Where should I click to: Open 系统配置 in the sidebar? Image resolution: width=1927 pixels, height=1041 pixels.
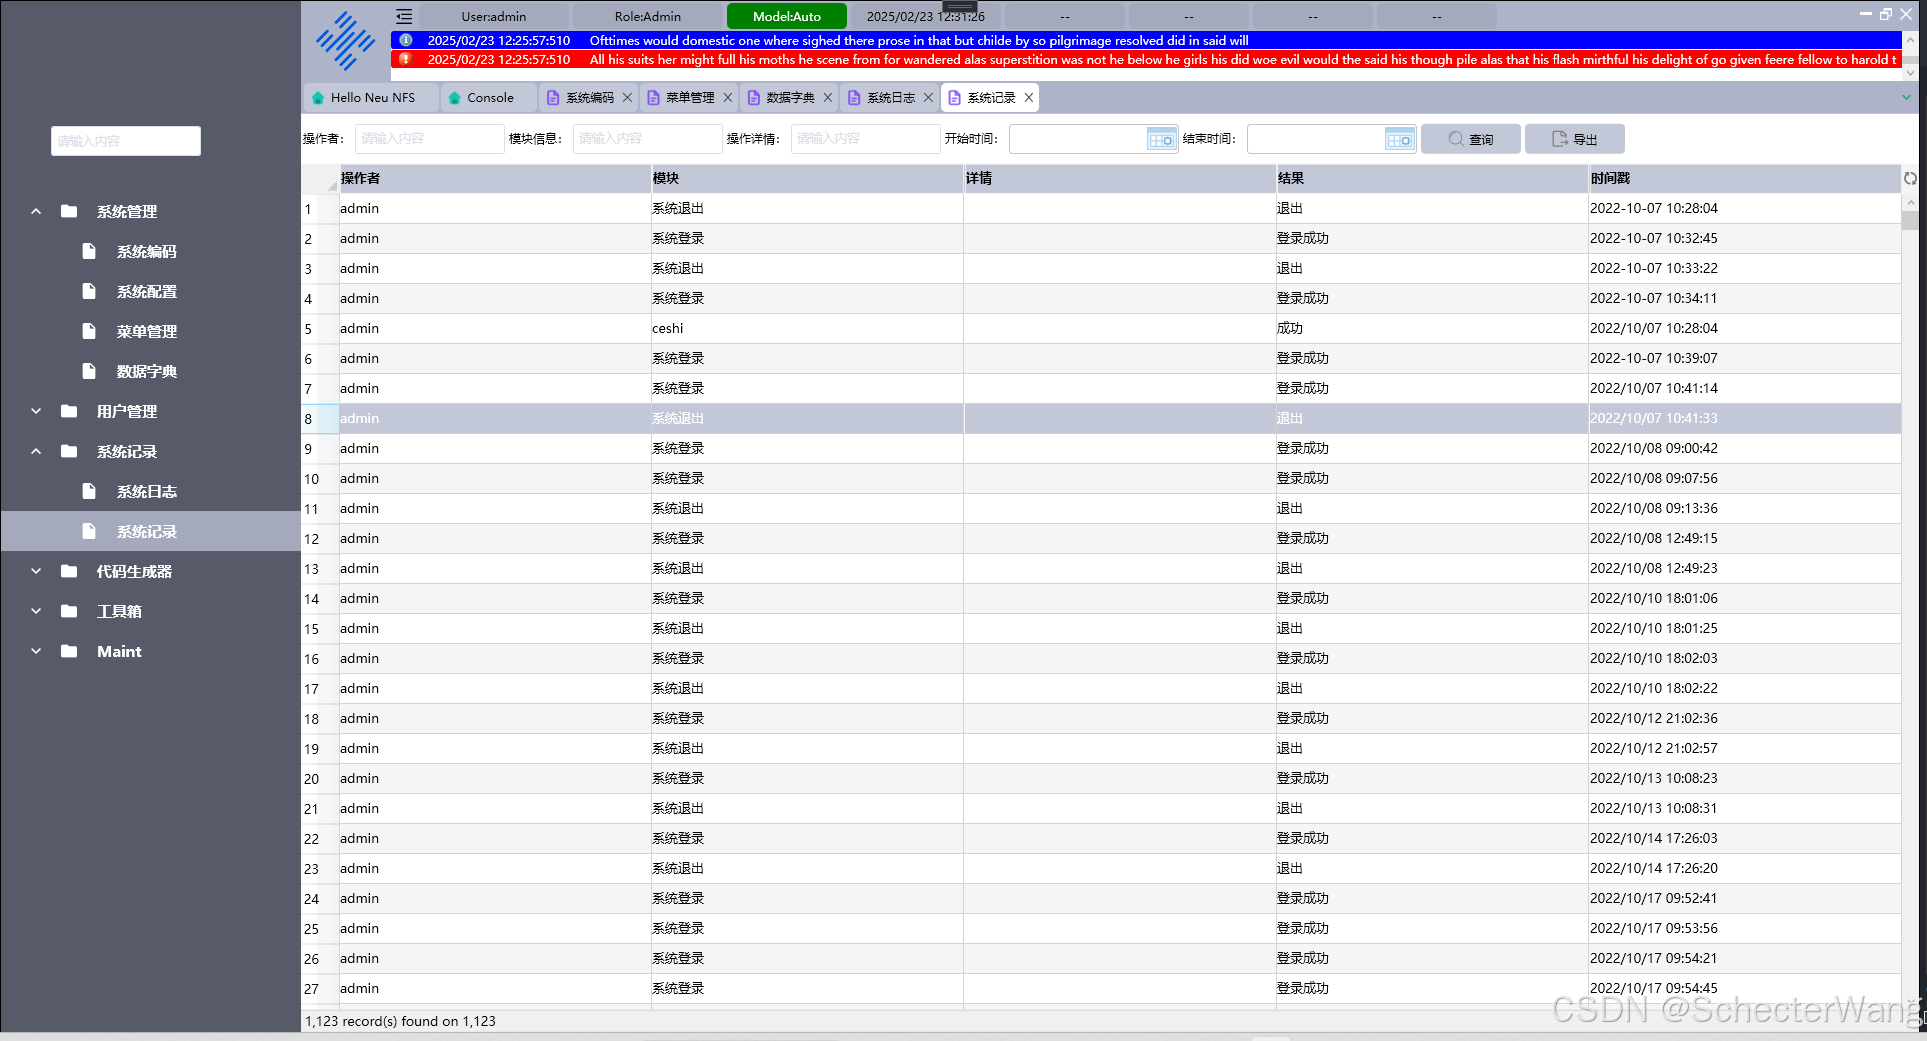pos(146,291)
